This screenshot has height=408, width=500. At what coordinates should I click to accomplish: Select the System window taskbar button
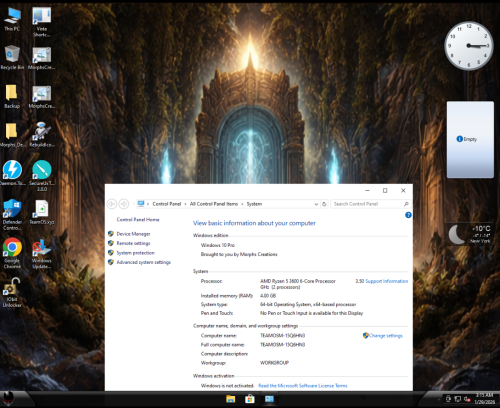(269, 399)
